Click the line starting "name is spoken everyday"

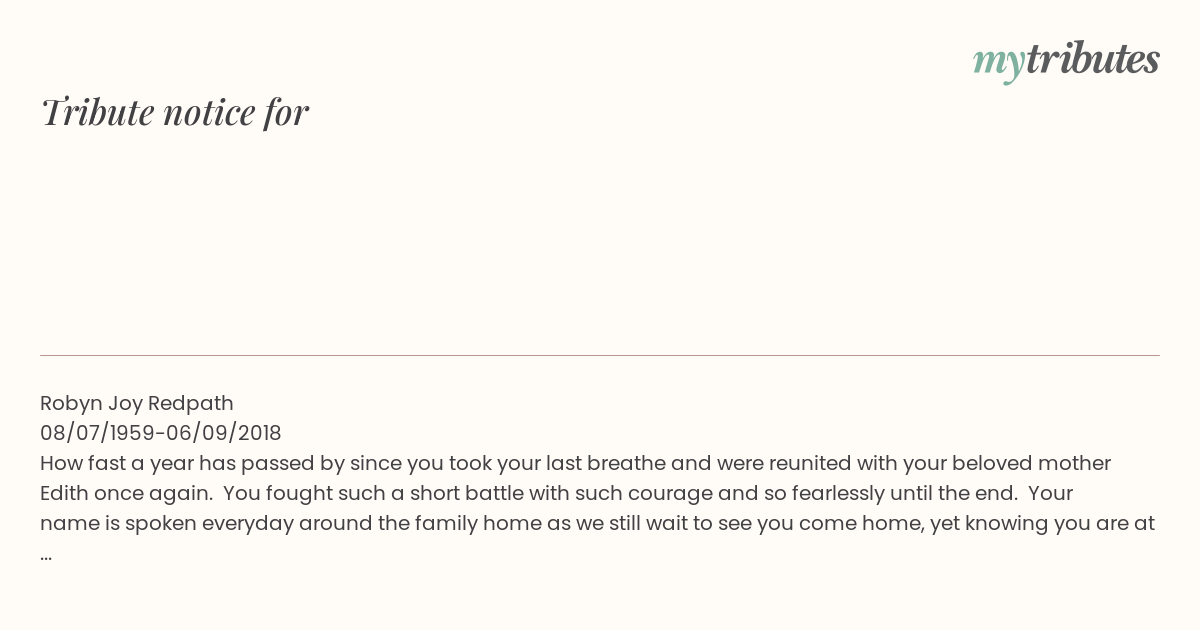click(597, 523)
